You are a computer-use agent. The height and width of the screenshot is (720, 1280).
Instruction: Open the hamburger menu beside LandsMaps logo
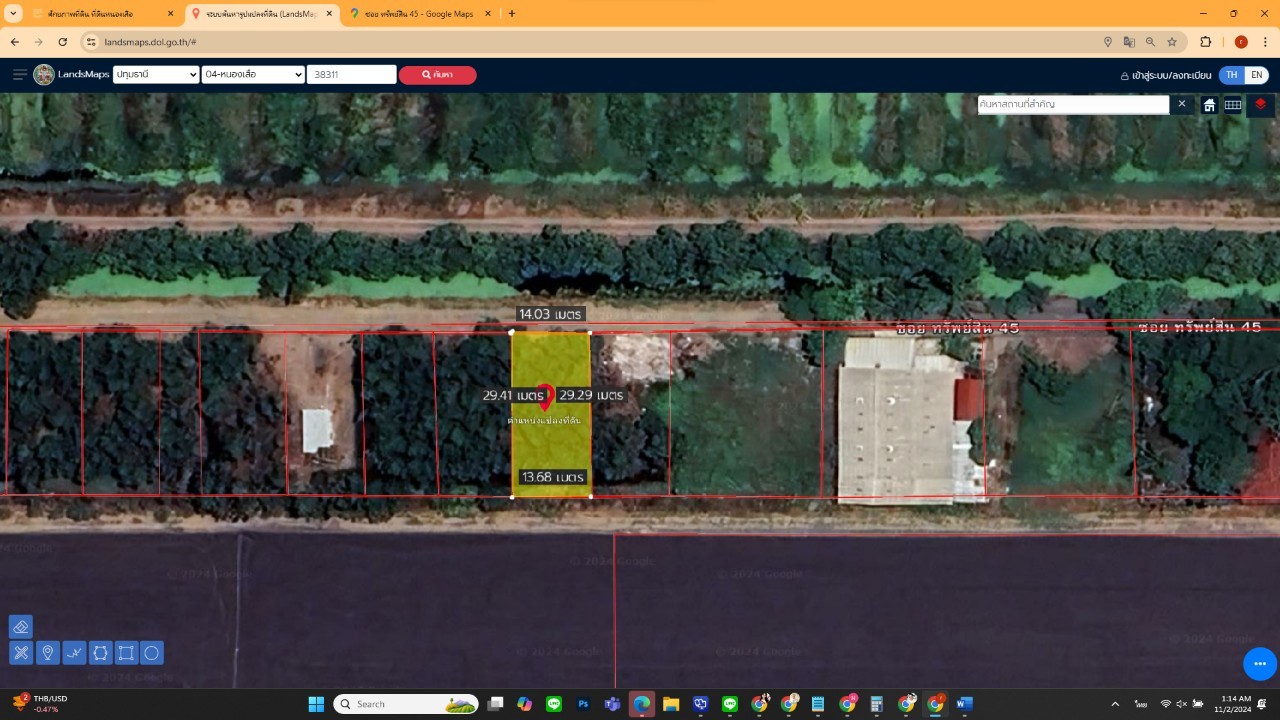coord(20,75)
